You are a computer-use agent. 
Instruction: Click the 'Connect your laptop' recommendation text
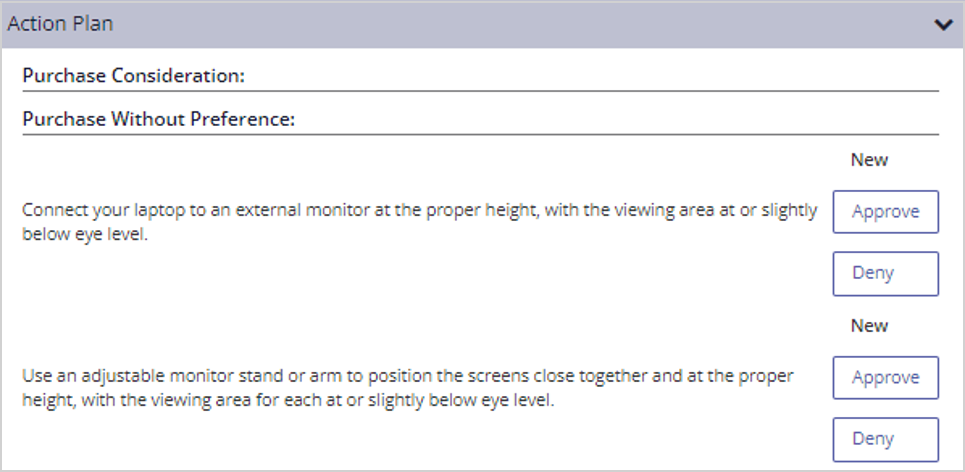point(420,223)
